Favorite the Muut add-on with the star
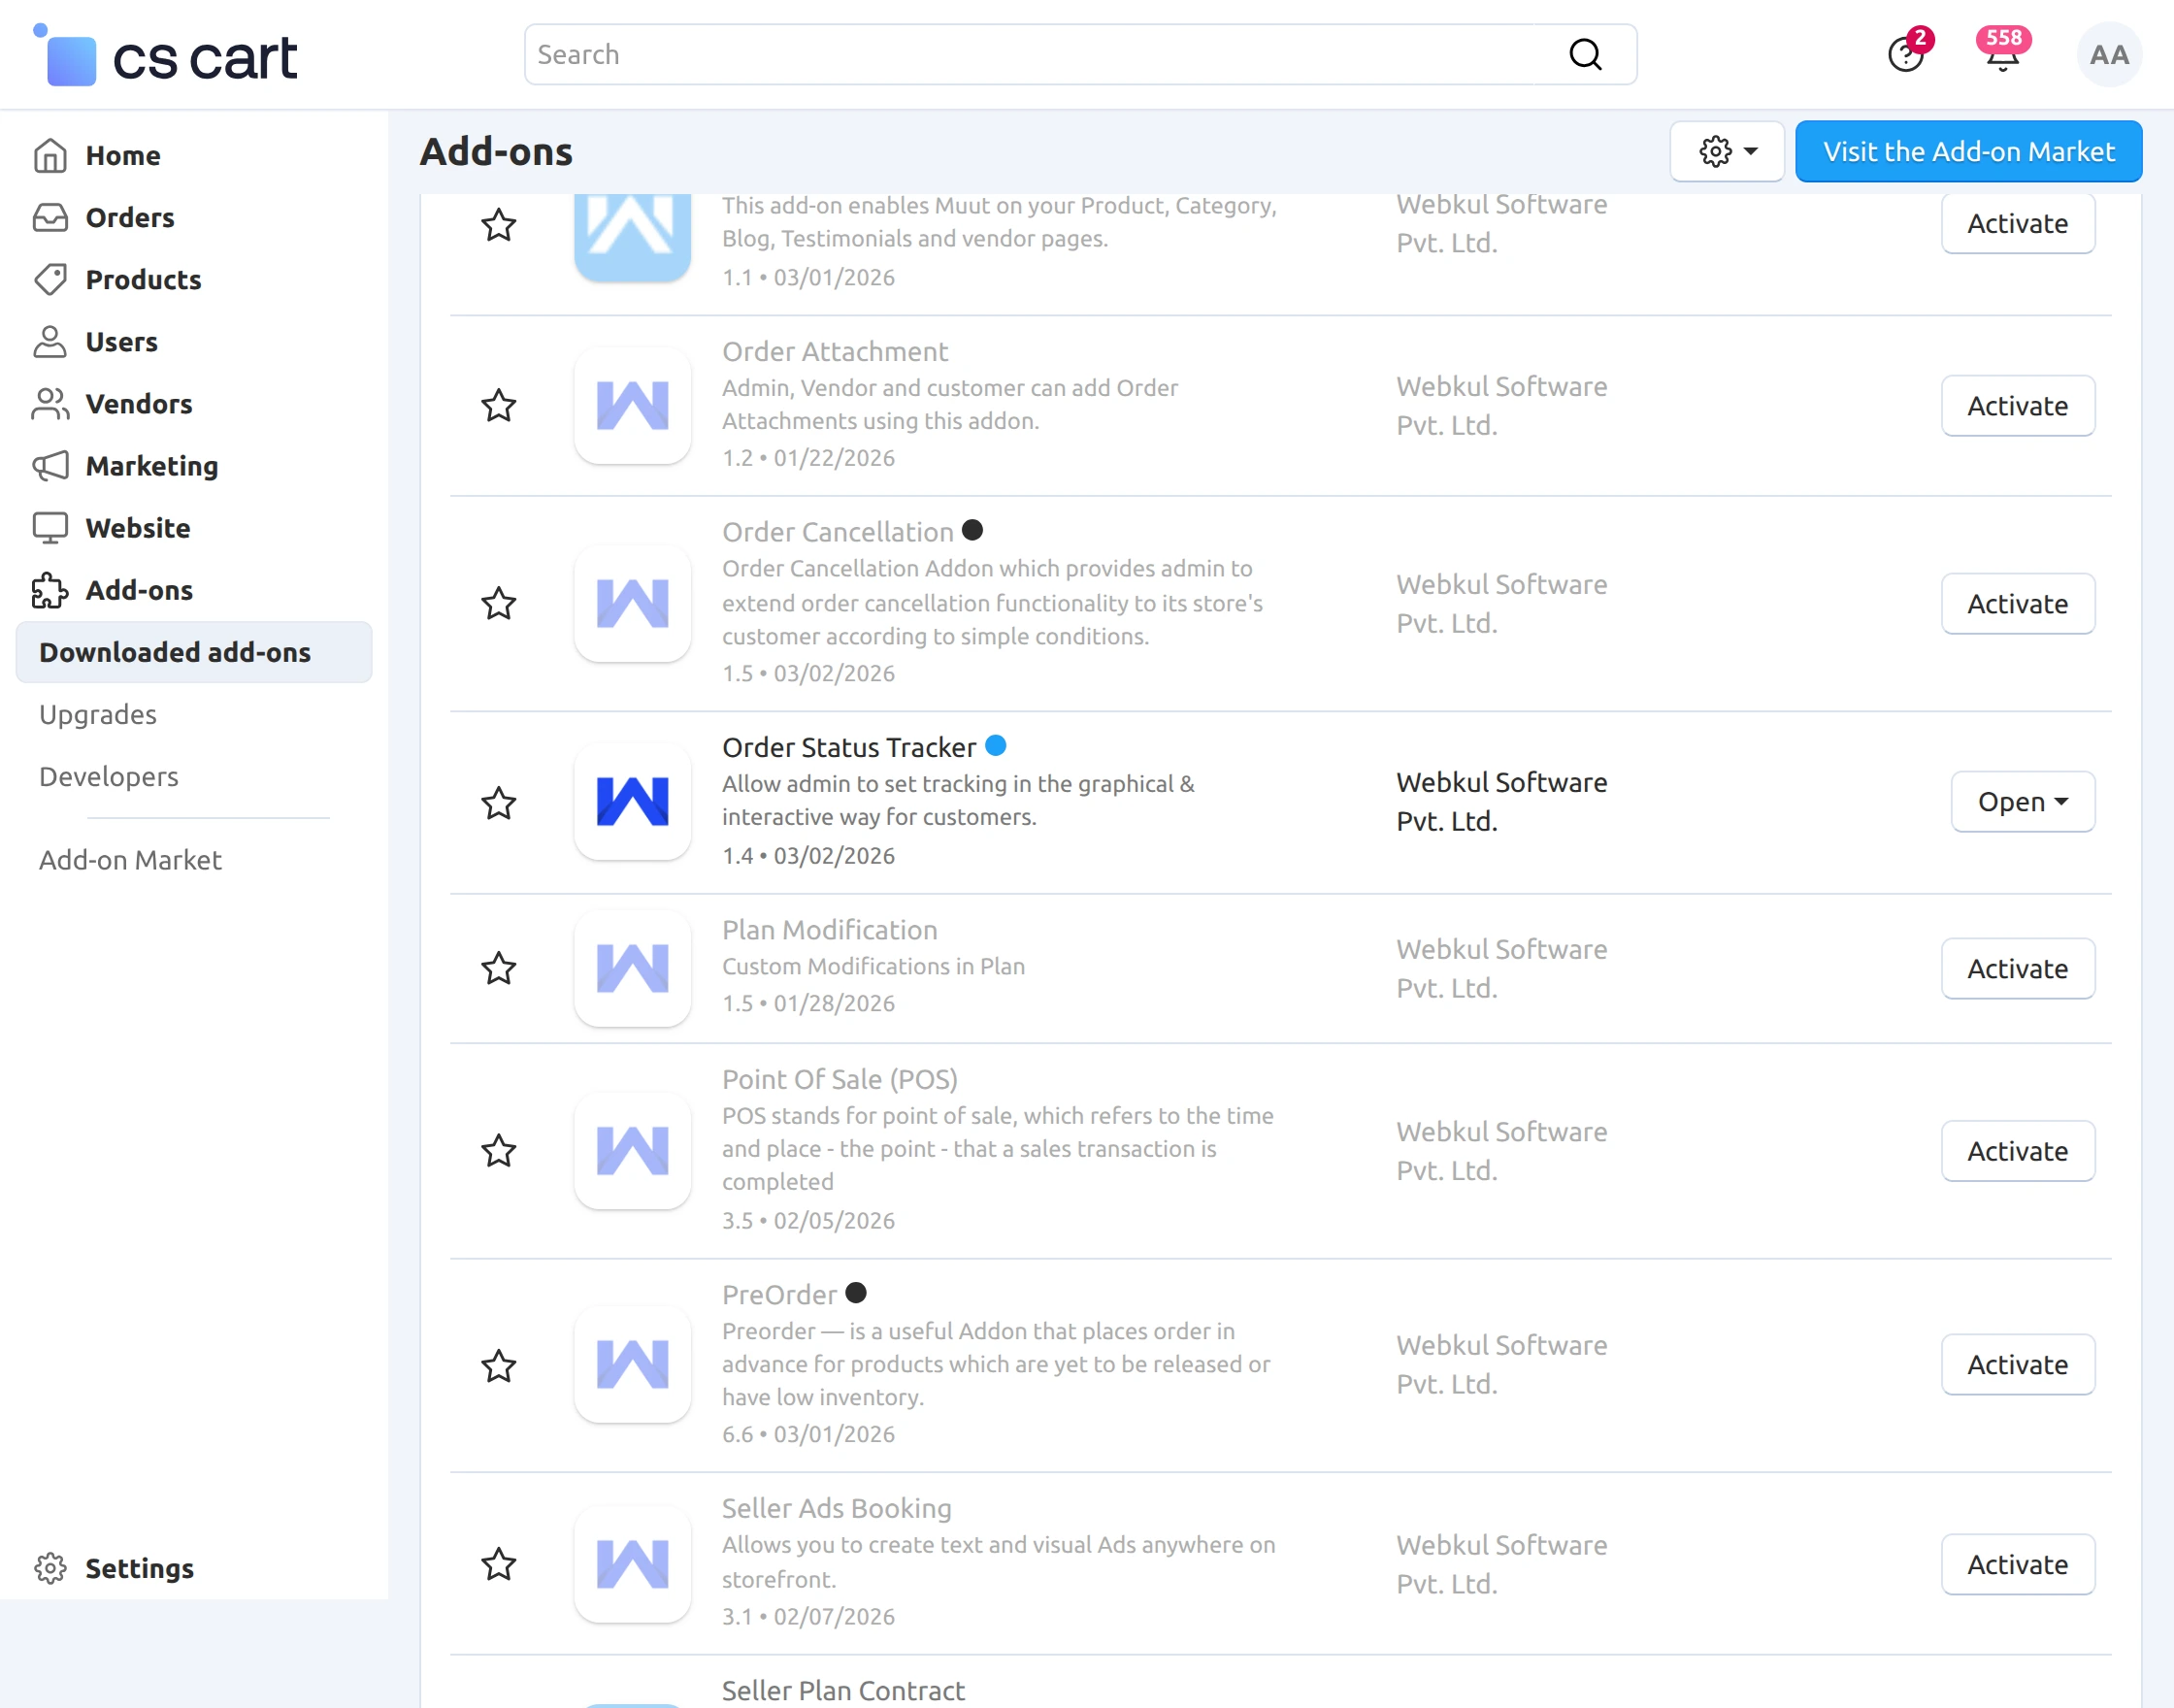2174x1708 pixels. click(498, 224)
